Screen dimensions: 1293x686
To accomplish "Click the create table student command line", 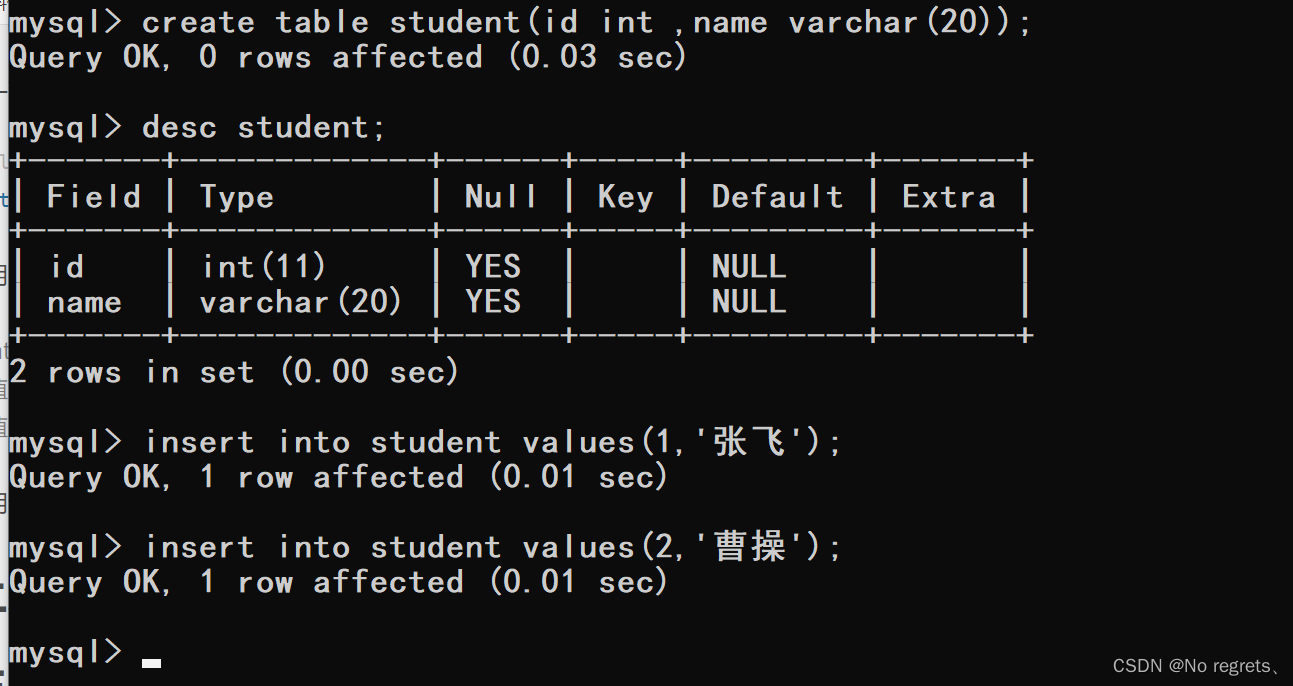I will pyautogui.click(x=520, y=22).
